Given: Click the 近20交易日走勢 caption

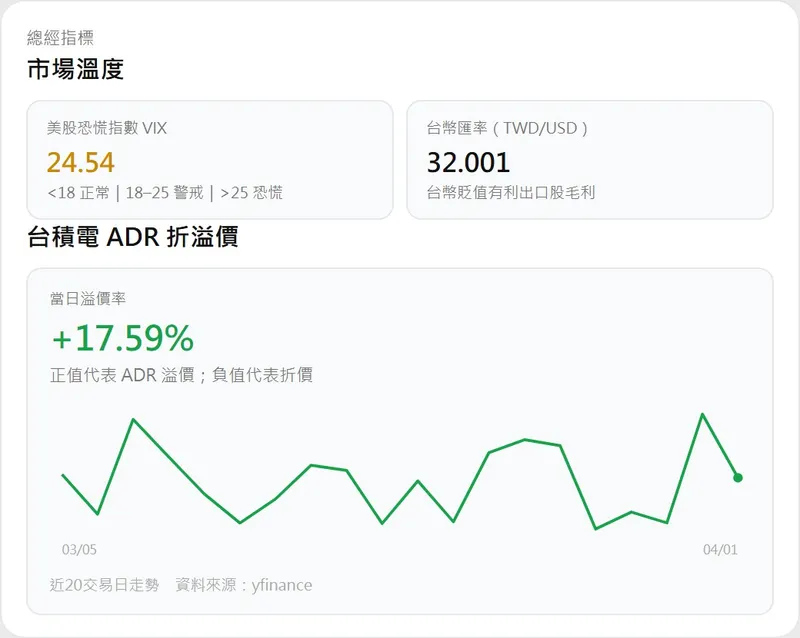Looking at the screenshot, I should point(105,585).
